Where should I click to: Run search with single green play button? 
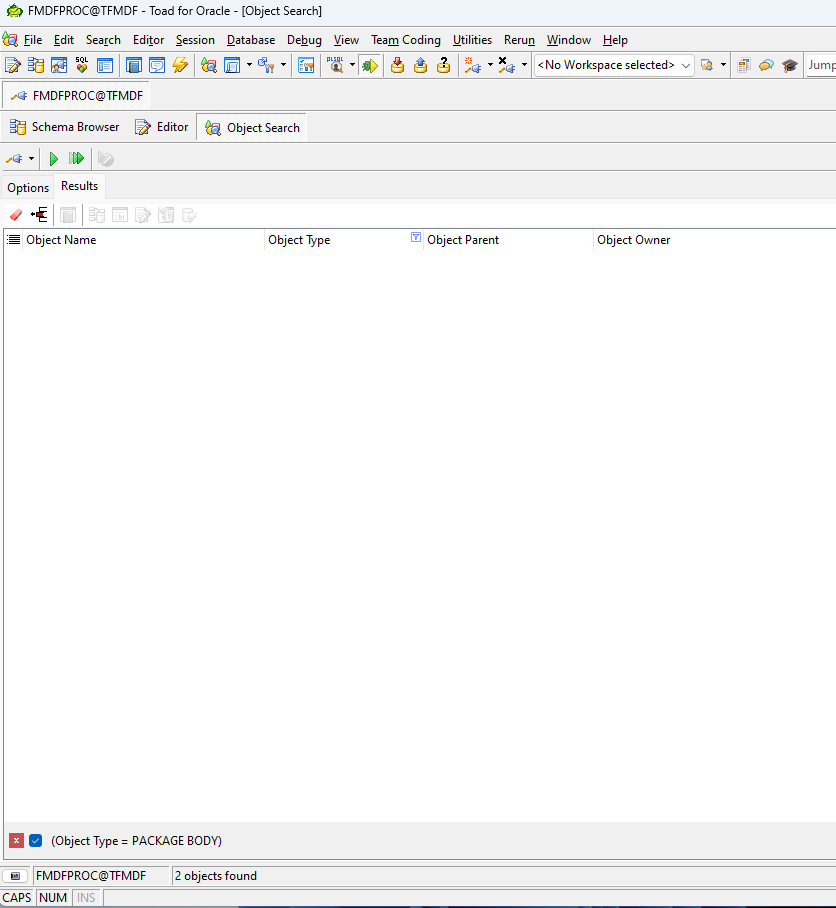click(54, 159)
